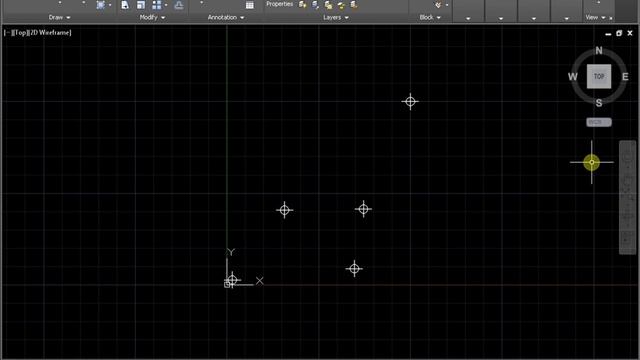The height and width of the screenshot is (360, 640).
Task: Click the Block panel tool icon
Action: tap(438, 5)
